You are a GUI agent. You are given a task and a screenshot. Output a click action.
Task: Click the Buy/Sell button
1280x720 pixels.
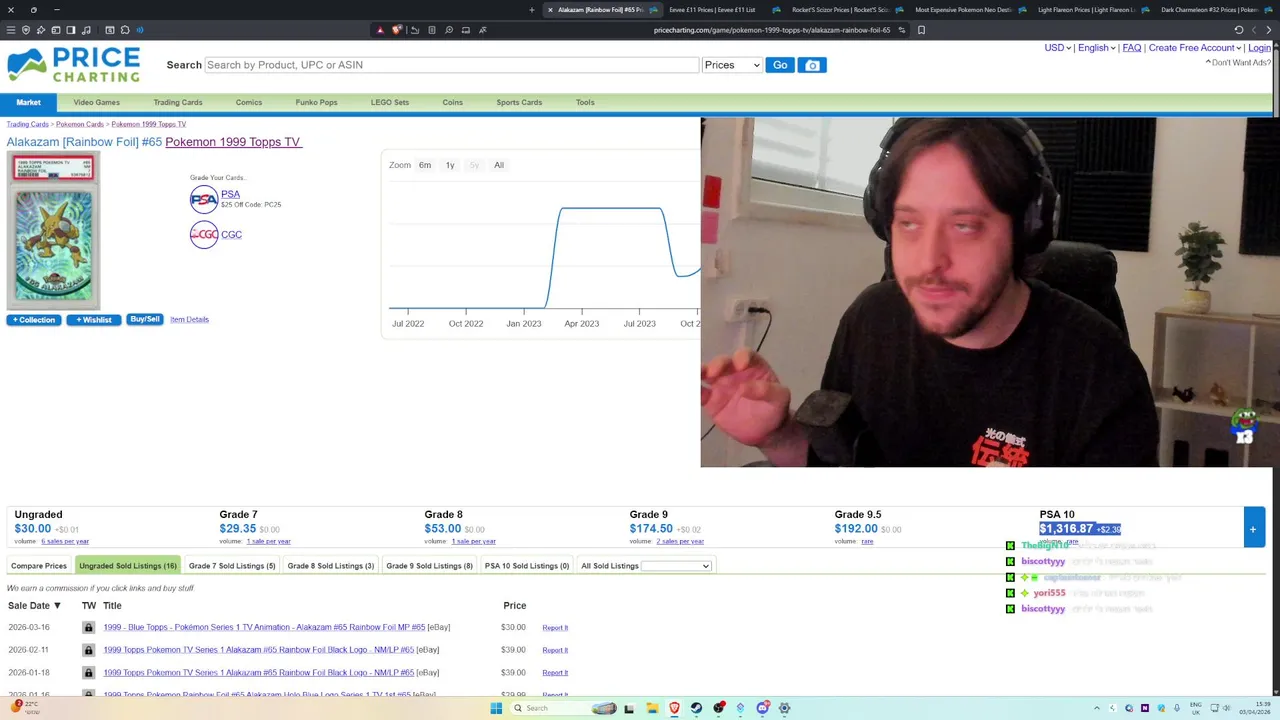[x=145, y=320]
